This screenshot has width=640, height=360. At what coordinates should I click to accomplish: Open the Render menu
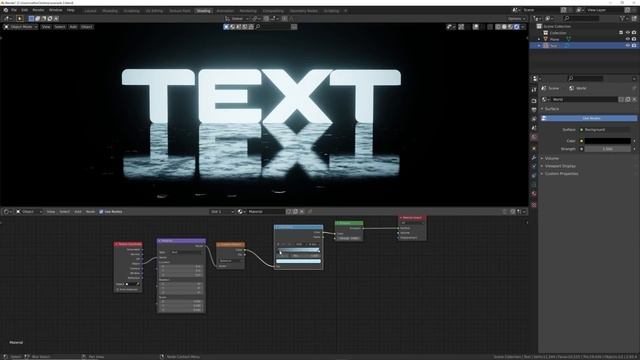[38, 10]
